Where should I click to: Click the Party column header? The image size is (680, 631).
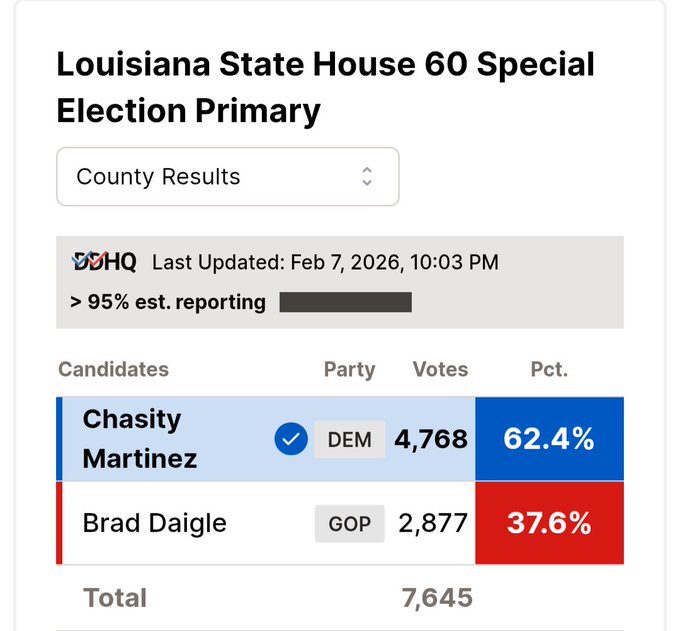pos(349,369)
